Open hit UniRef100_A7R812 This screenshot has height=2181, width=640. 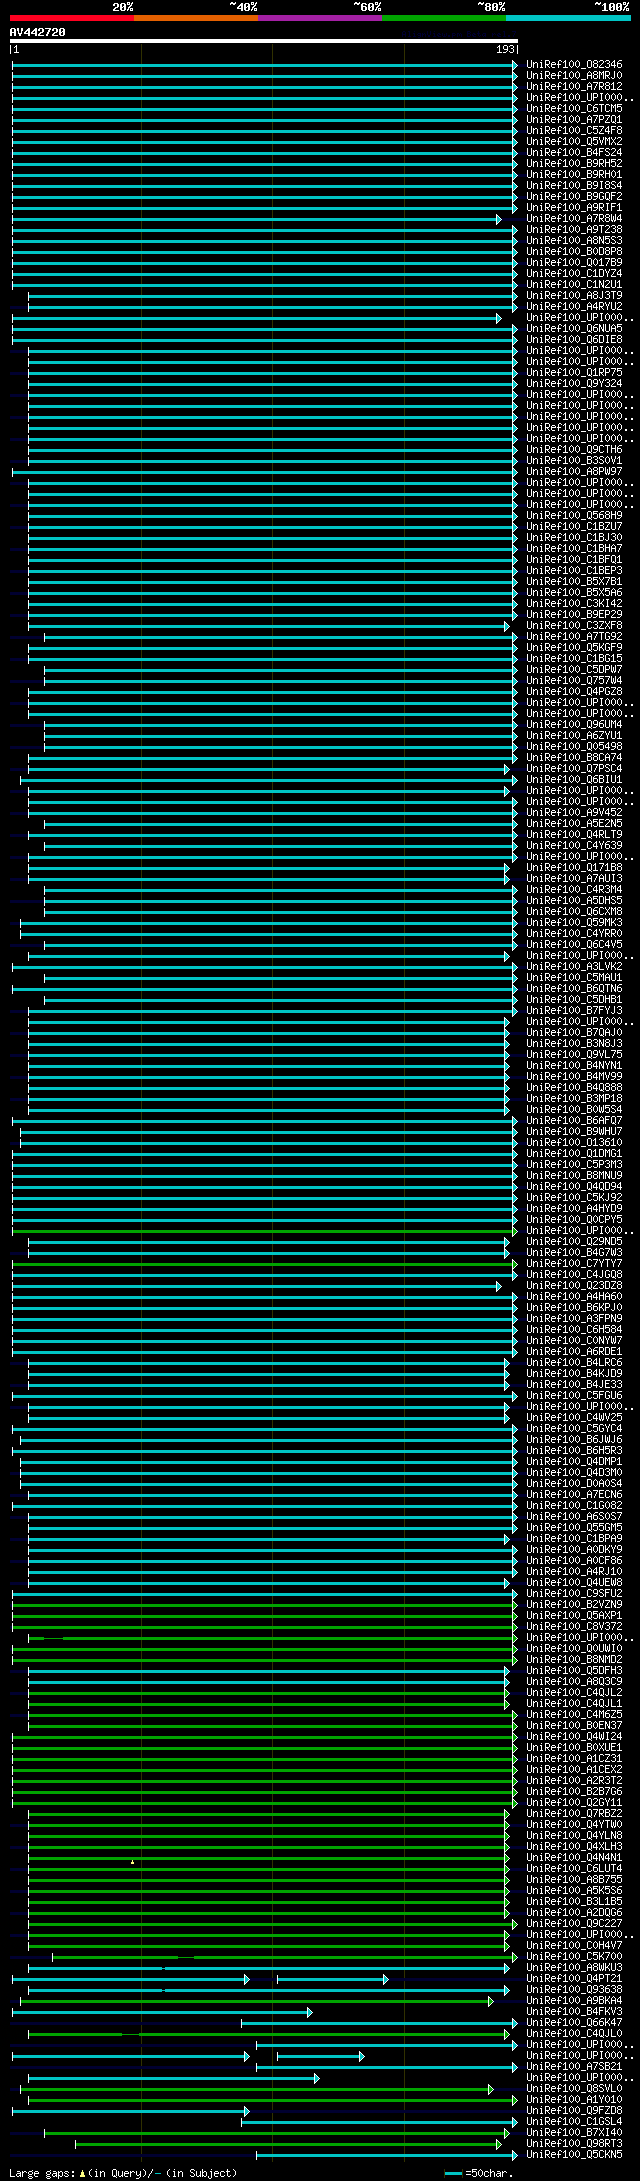(x=574, y=86)
